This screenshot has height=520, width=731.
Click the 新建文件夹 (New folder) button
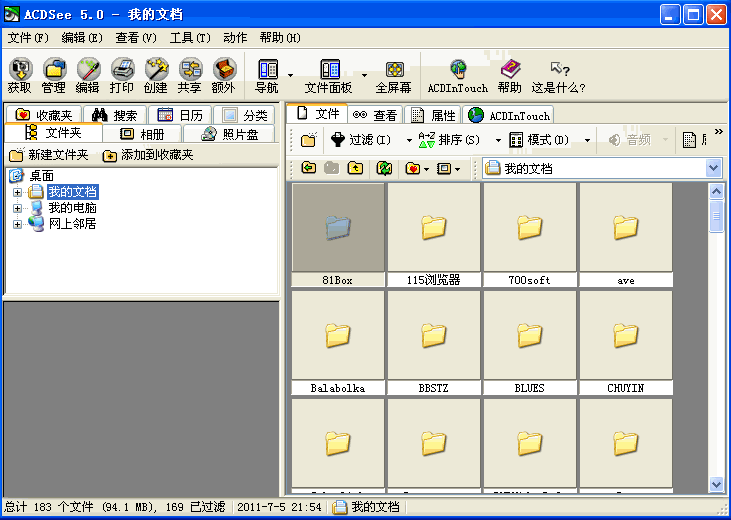tap(49, 155)
